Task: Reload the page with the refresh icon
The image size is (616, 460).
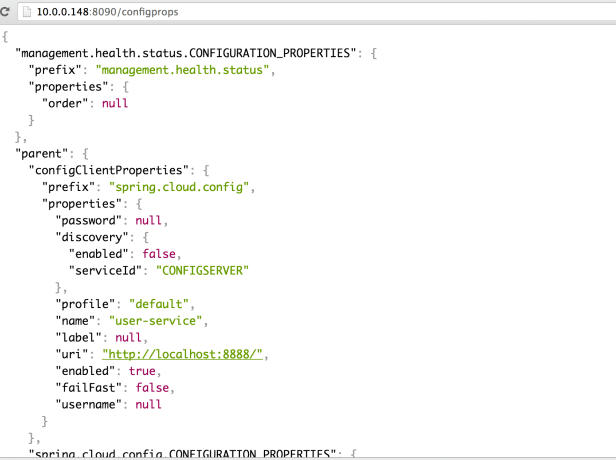Action: coord(5,12)
